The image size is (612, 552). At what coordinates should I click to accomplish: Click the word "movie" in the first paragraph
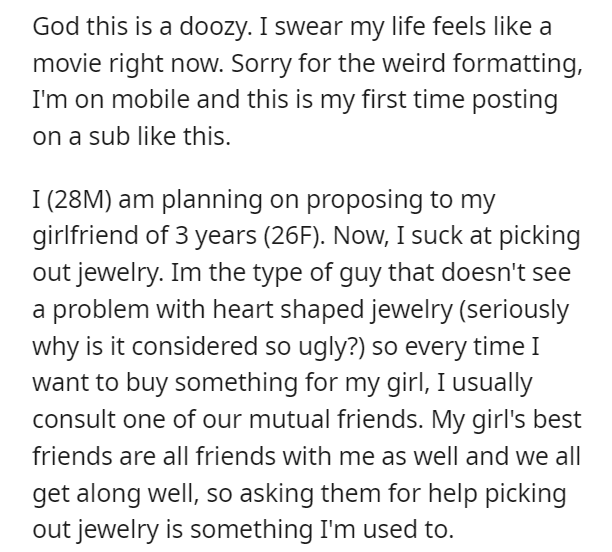point(66,64)
